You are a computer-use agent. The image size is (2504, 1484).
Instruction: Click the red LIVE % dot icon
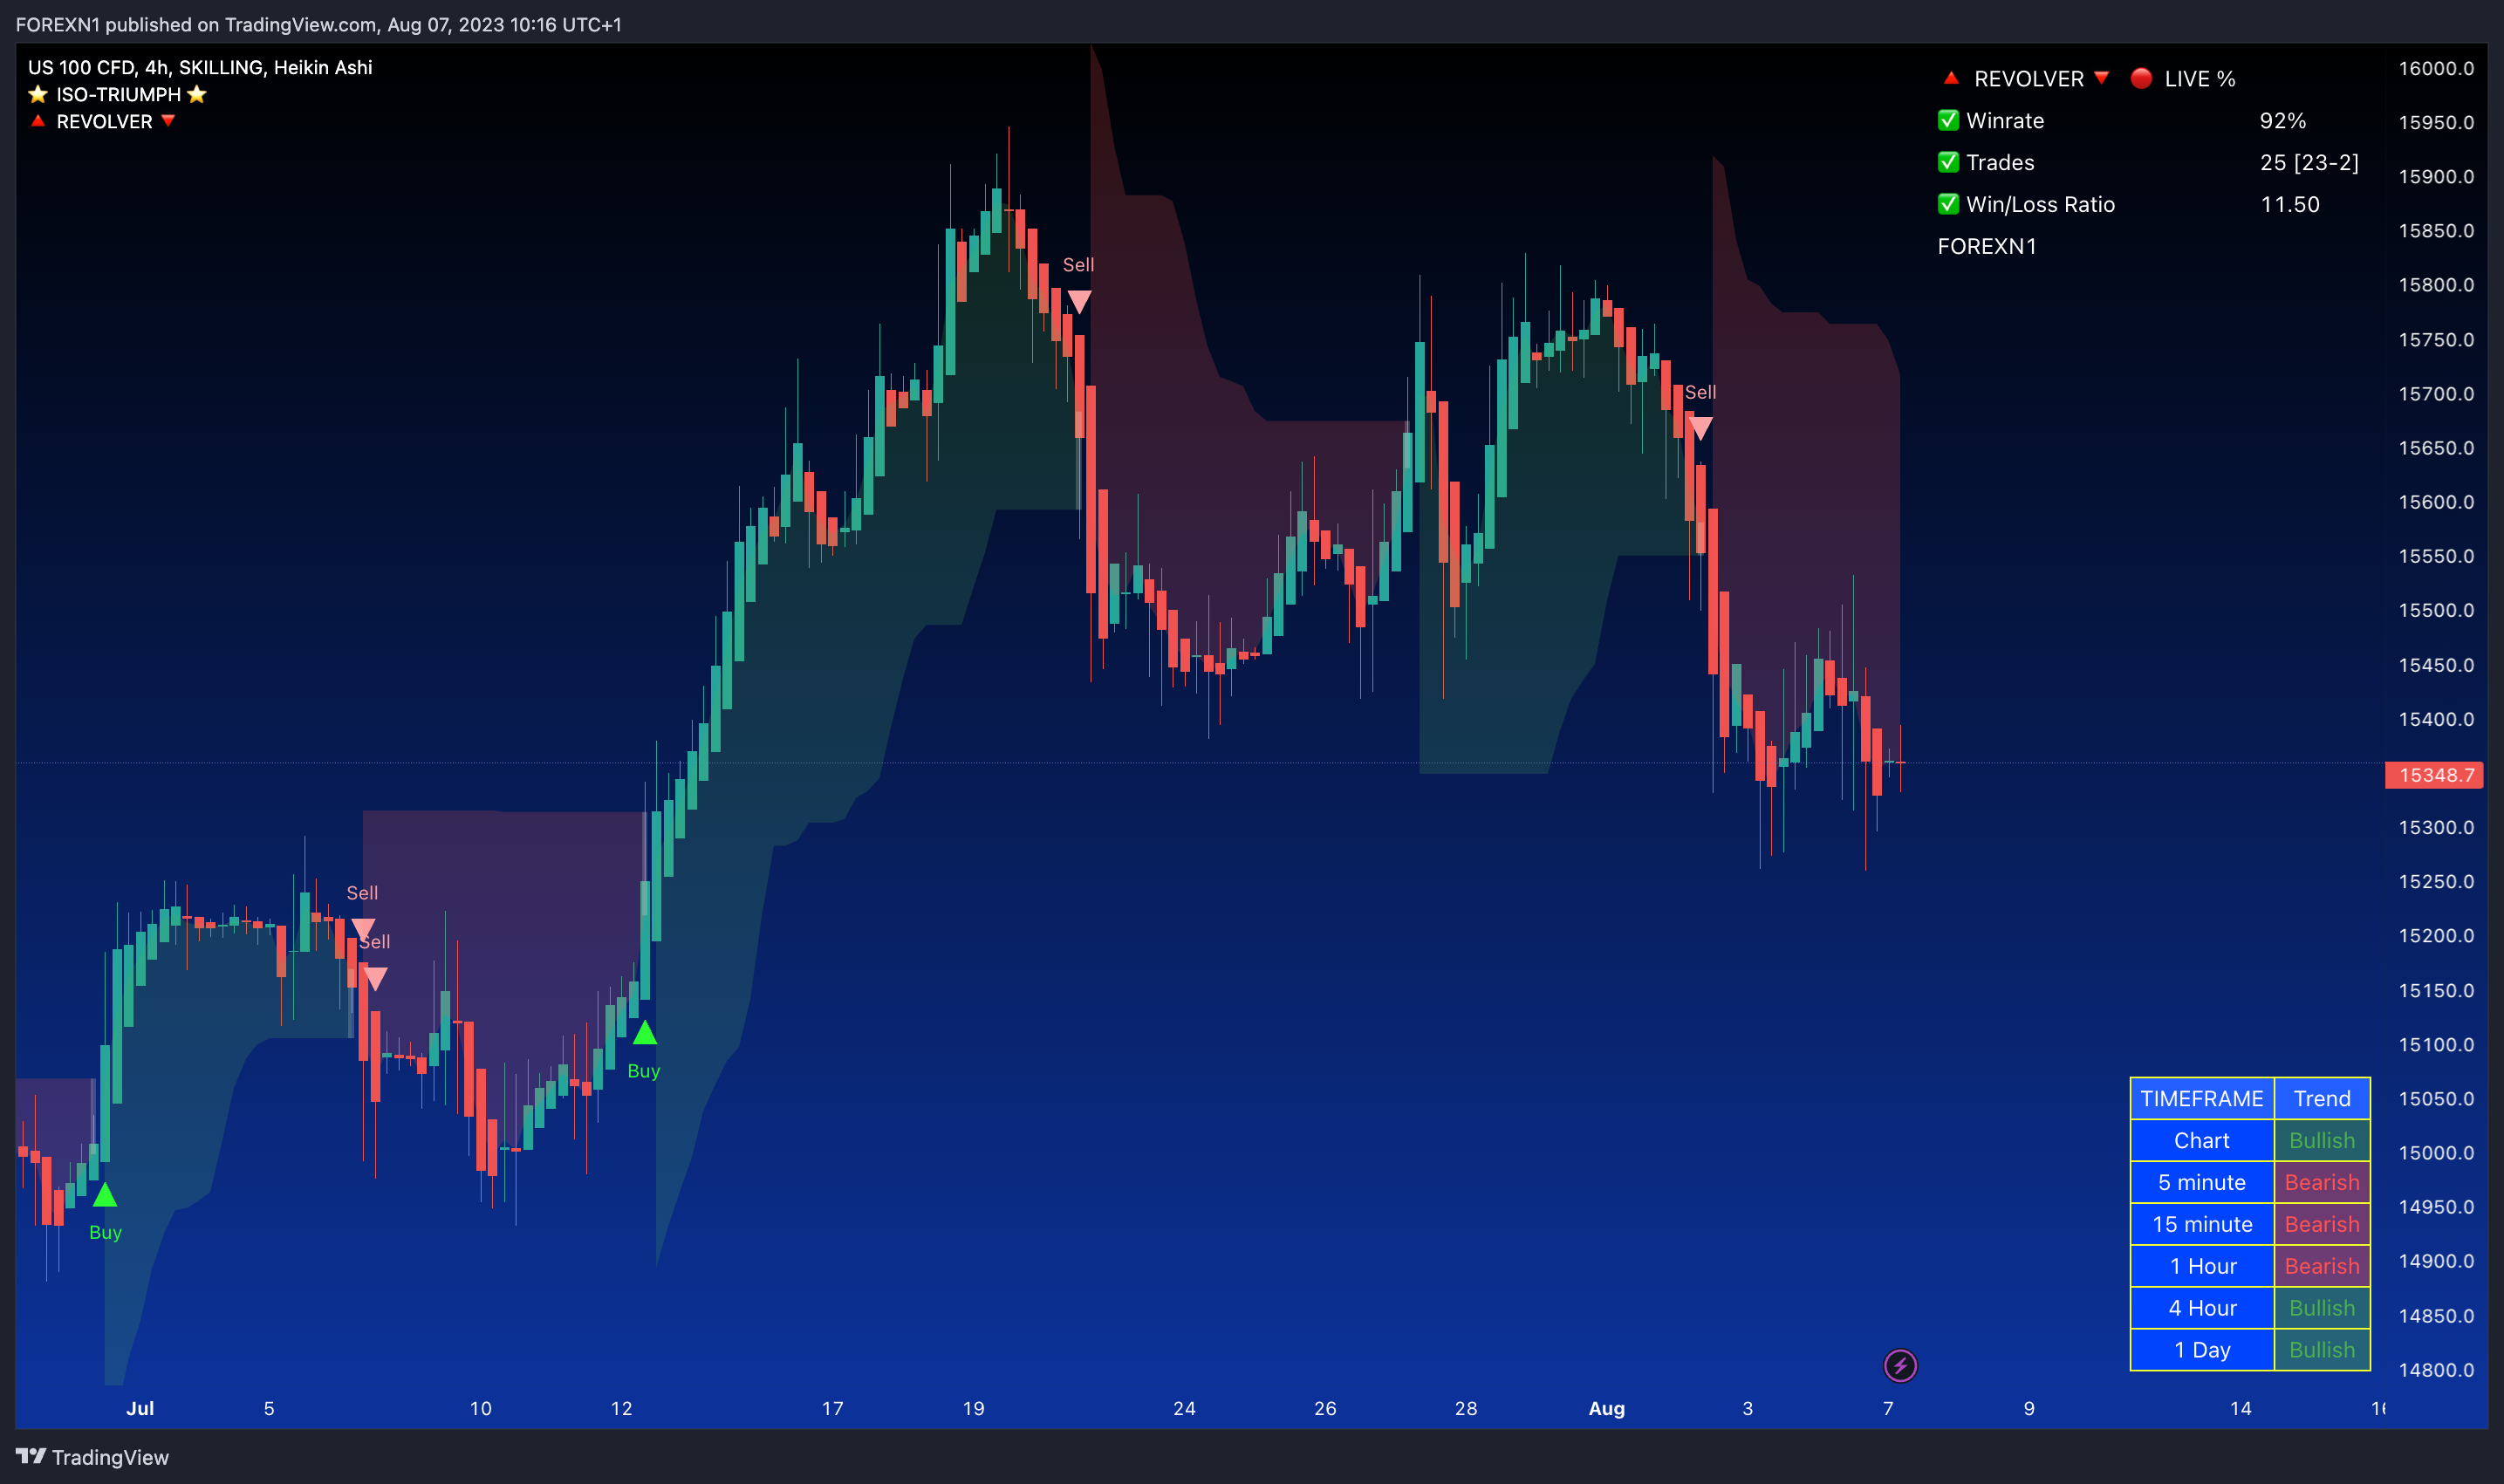click(2141, 78)
